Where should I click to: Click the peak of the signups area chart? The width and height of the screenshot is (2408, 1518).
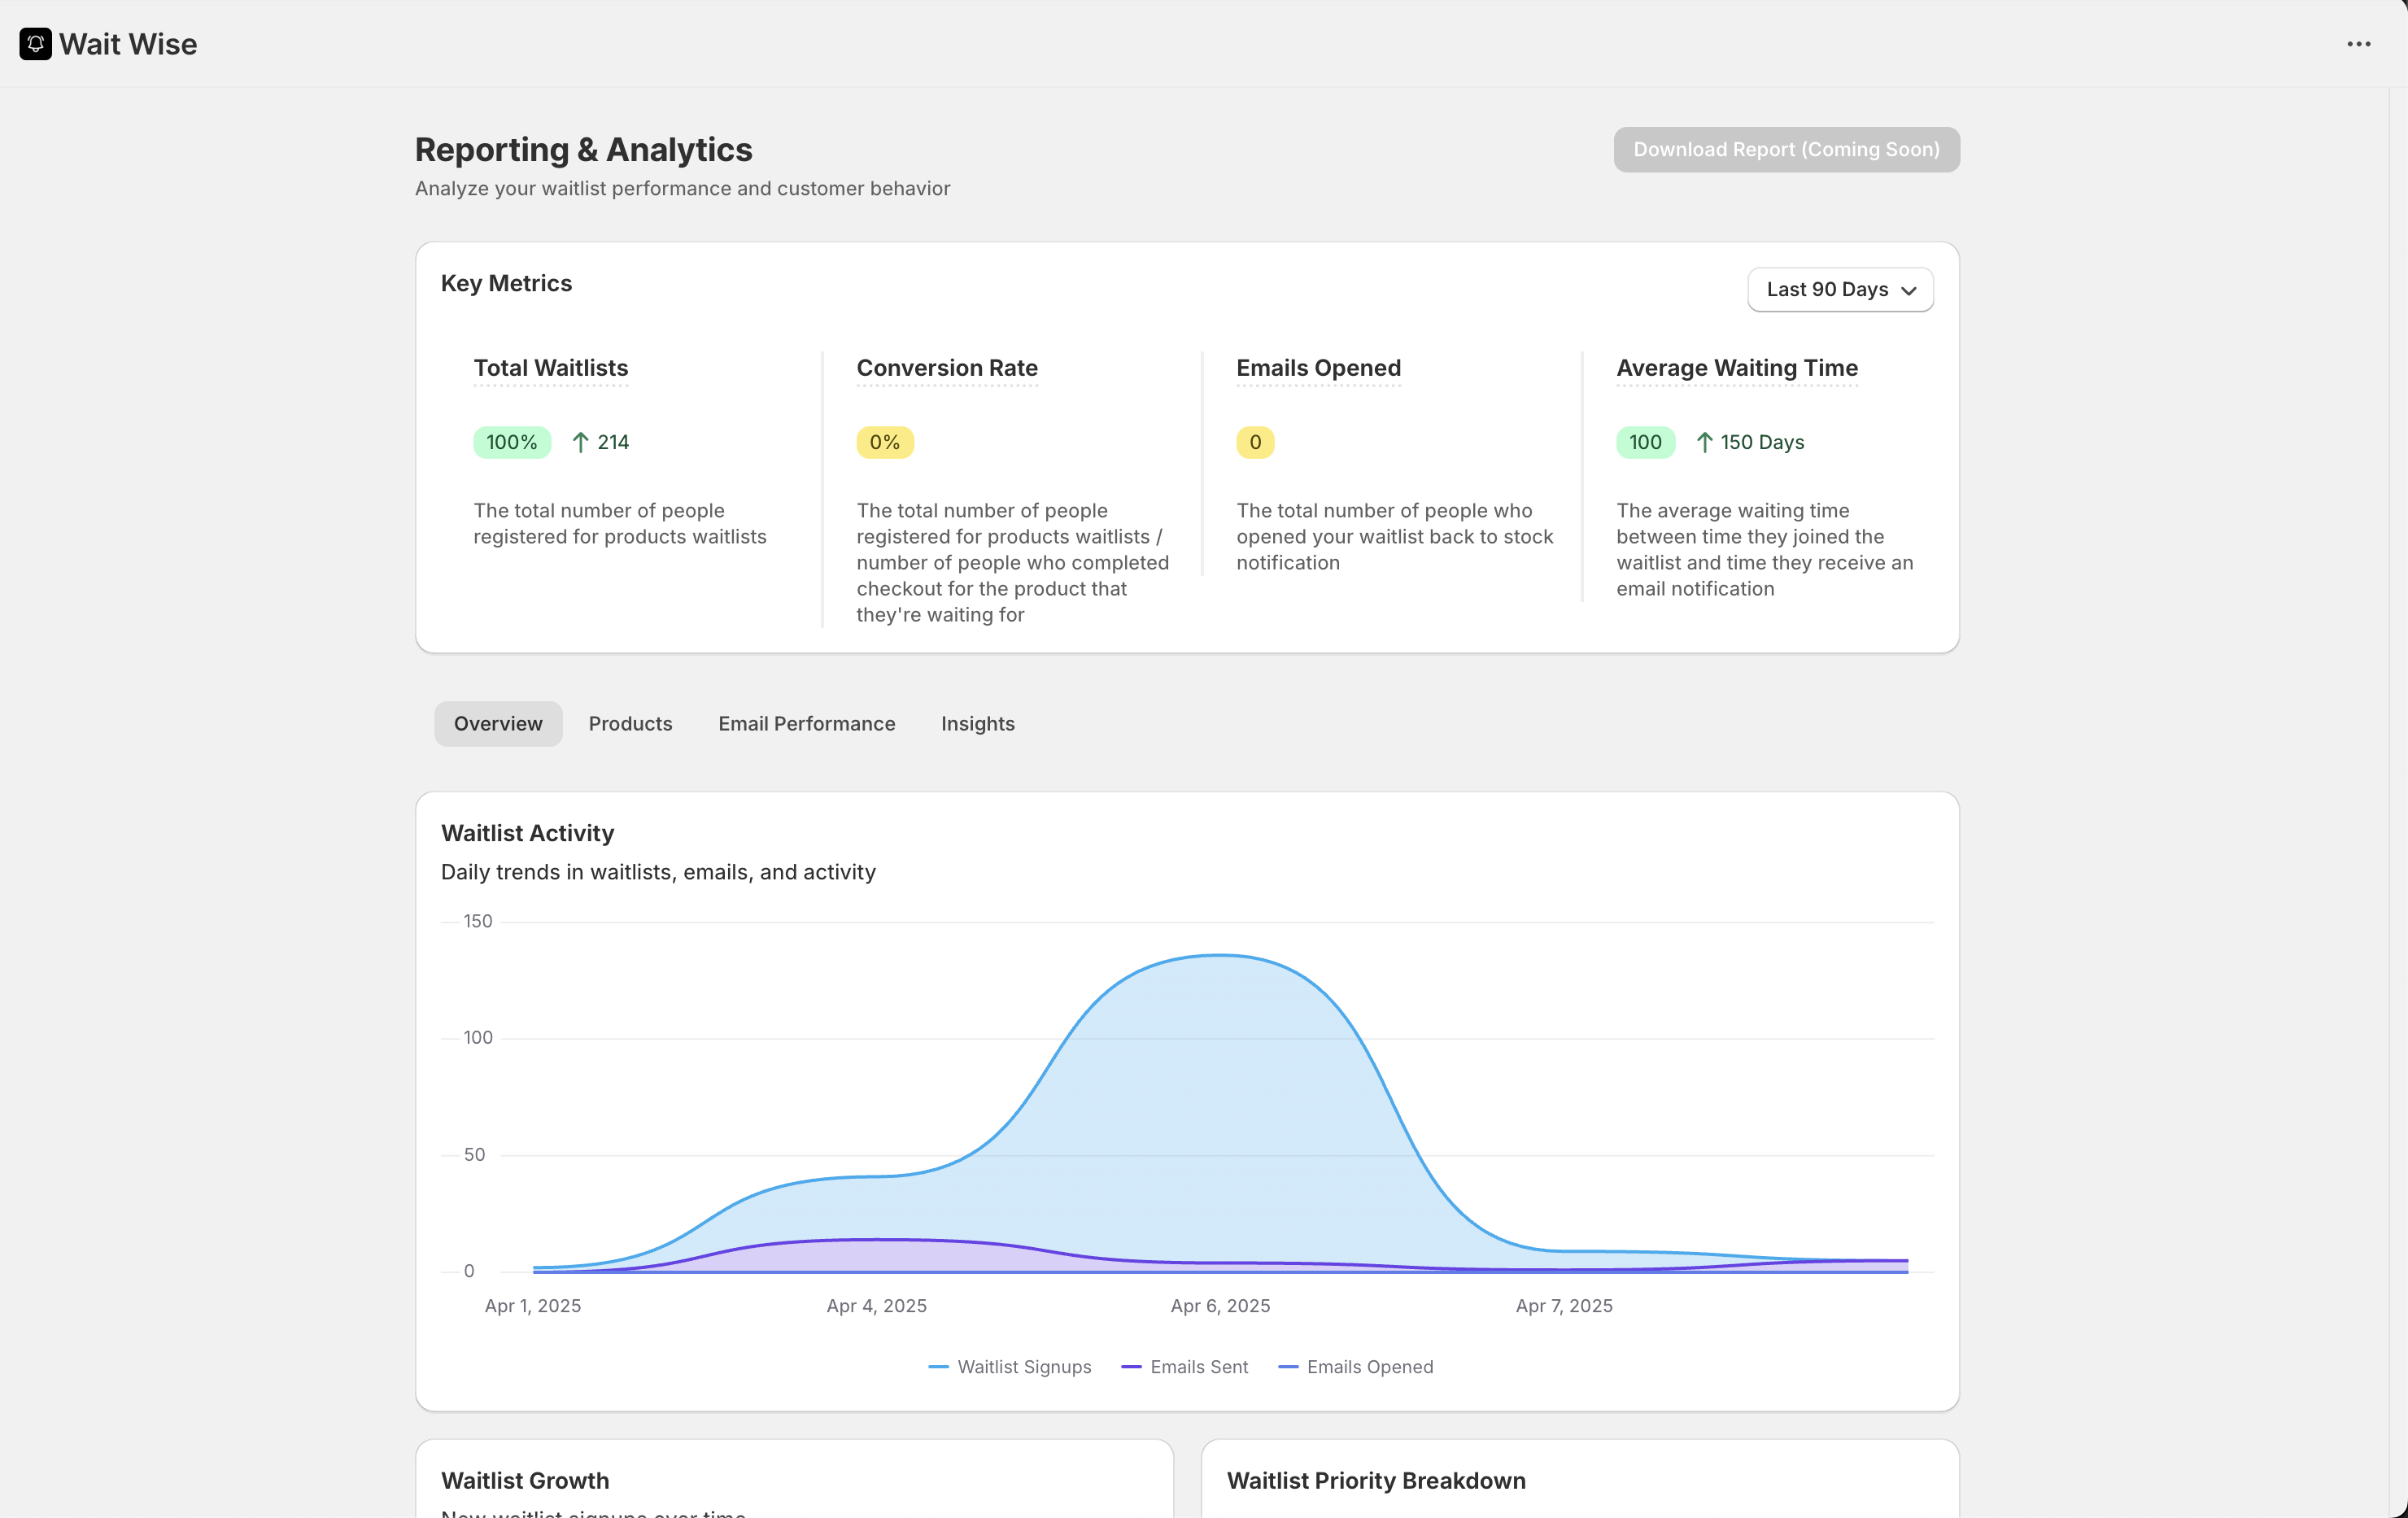pyautogui.click(x=1220, y=956)
